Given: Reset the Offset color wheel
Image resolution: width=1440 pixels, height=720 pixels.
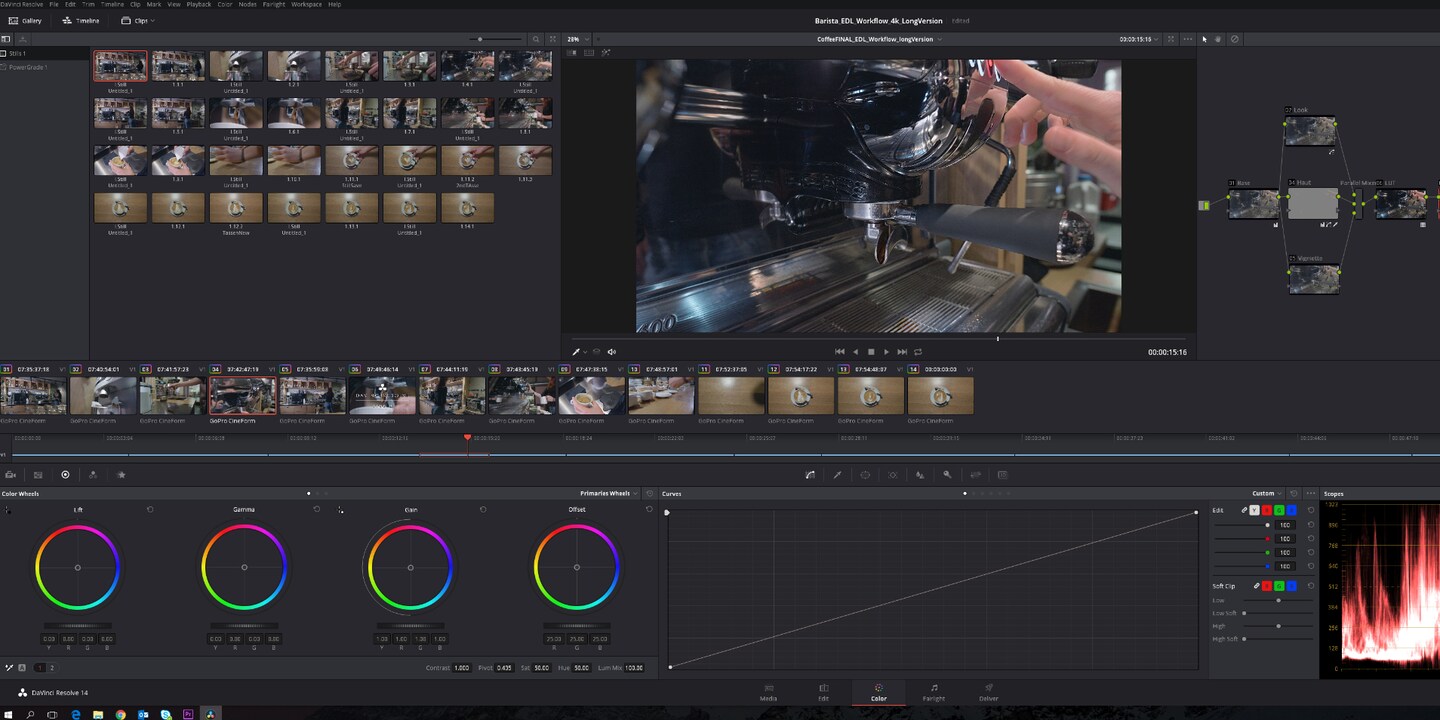Looking at the screenshot, I should 649,509.
